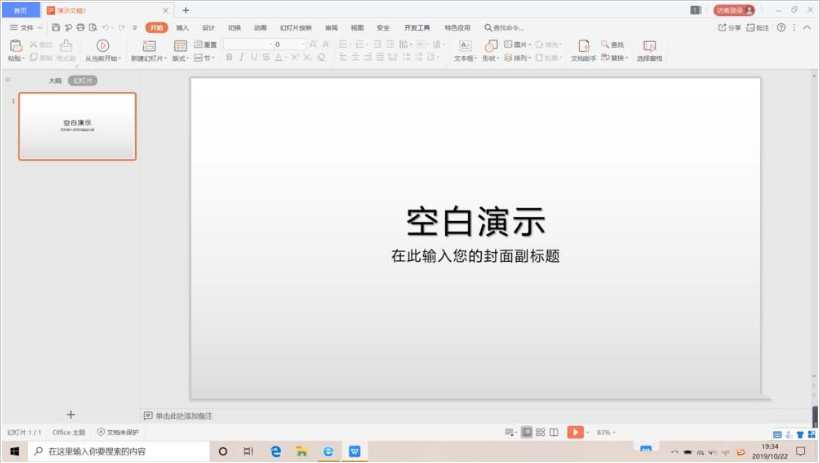This screenshot has height=463, width=820.
Task: Click the document unprotected (文档未保护) status
Action: (118, 432)
